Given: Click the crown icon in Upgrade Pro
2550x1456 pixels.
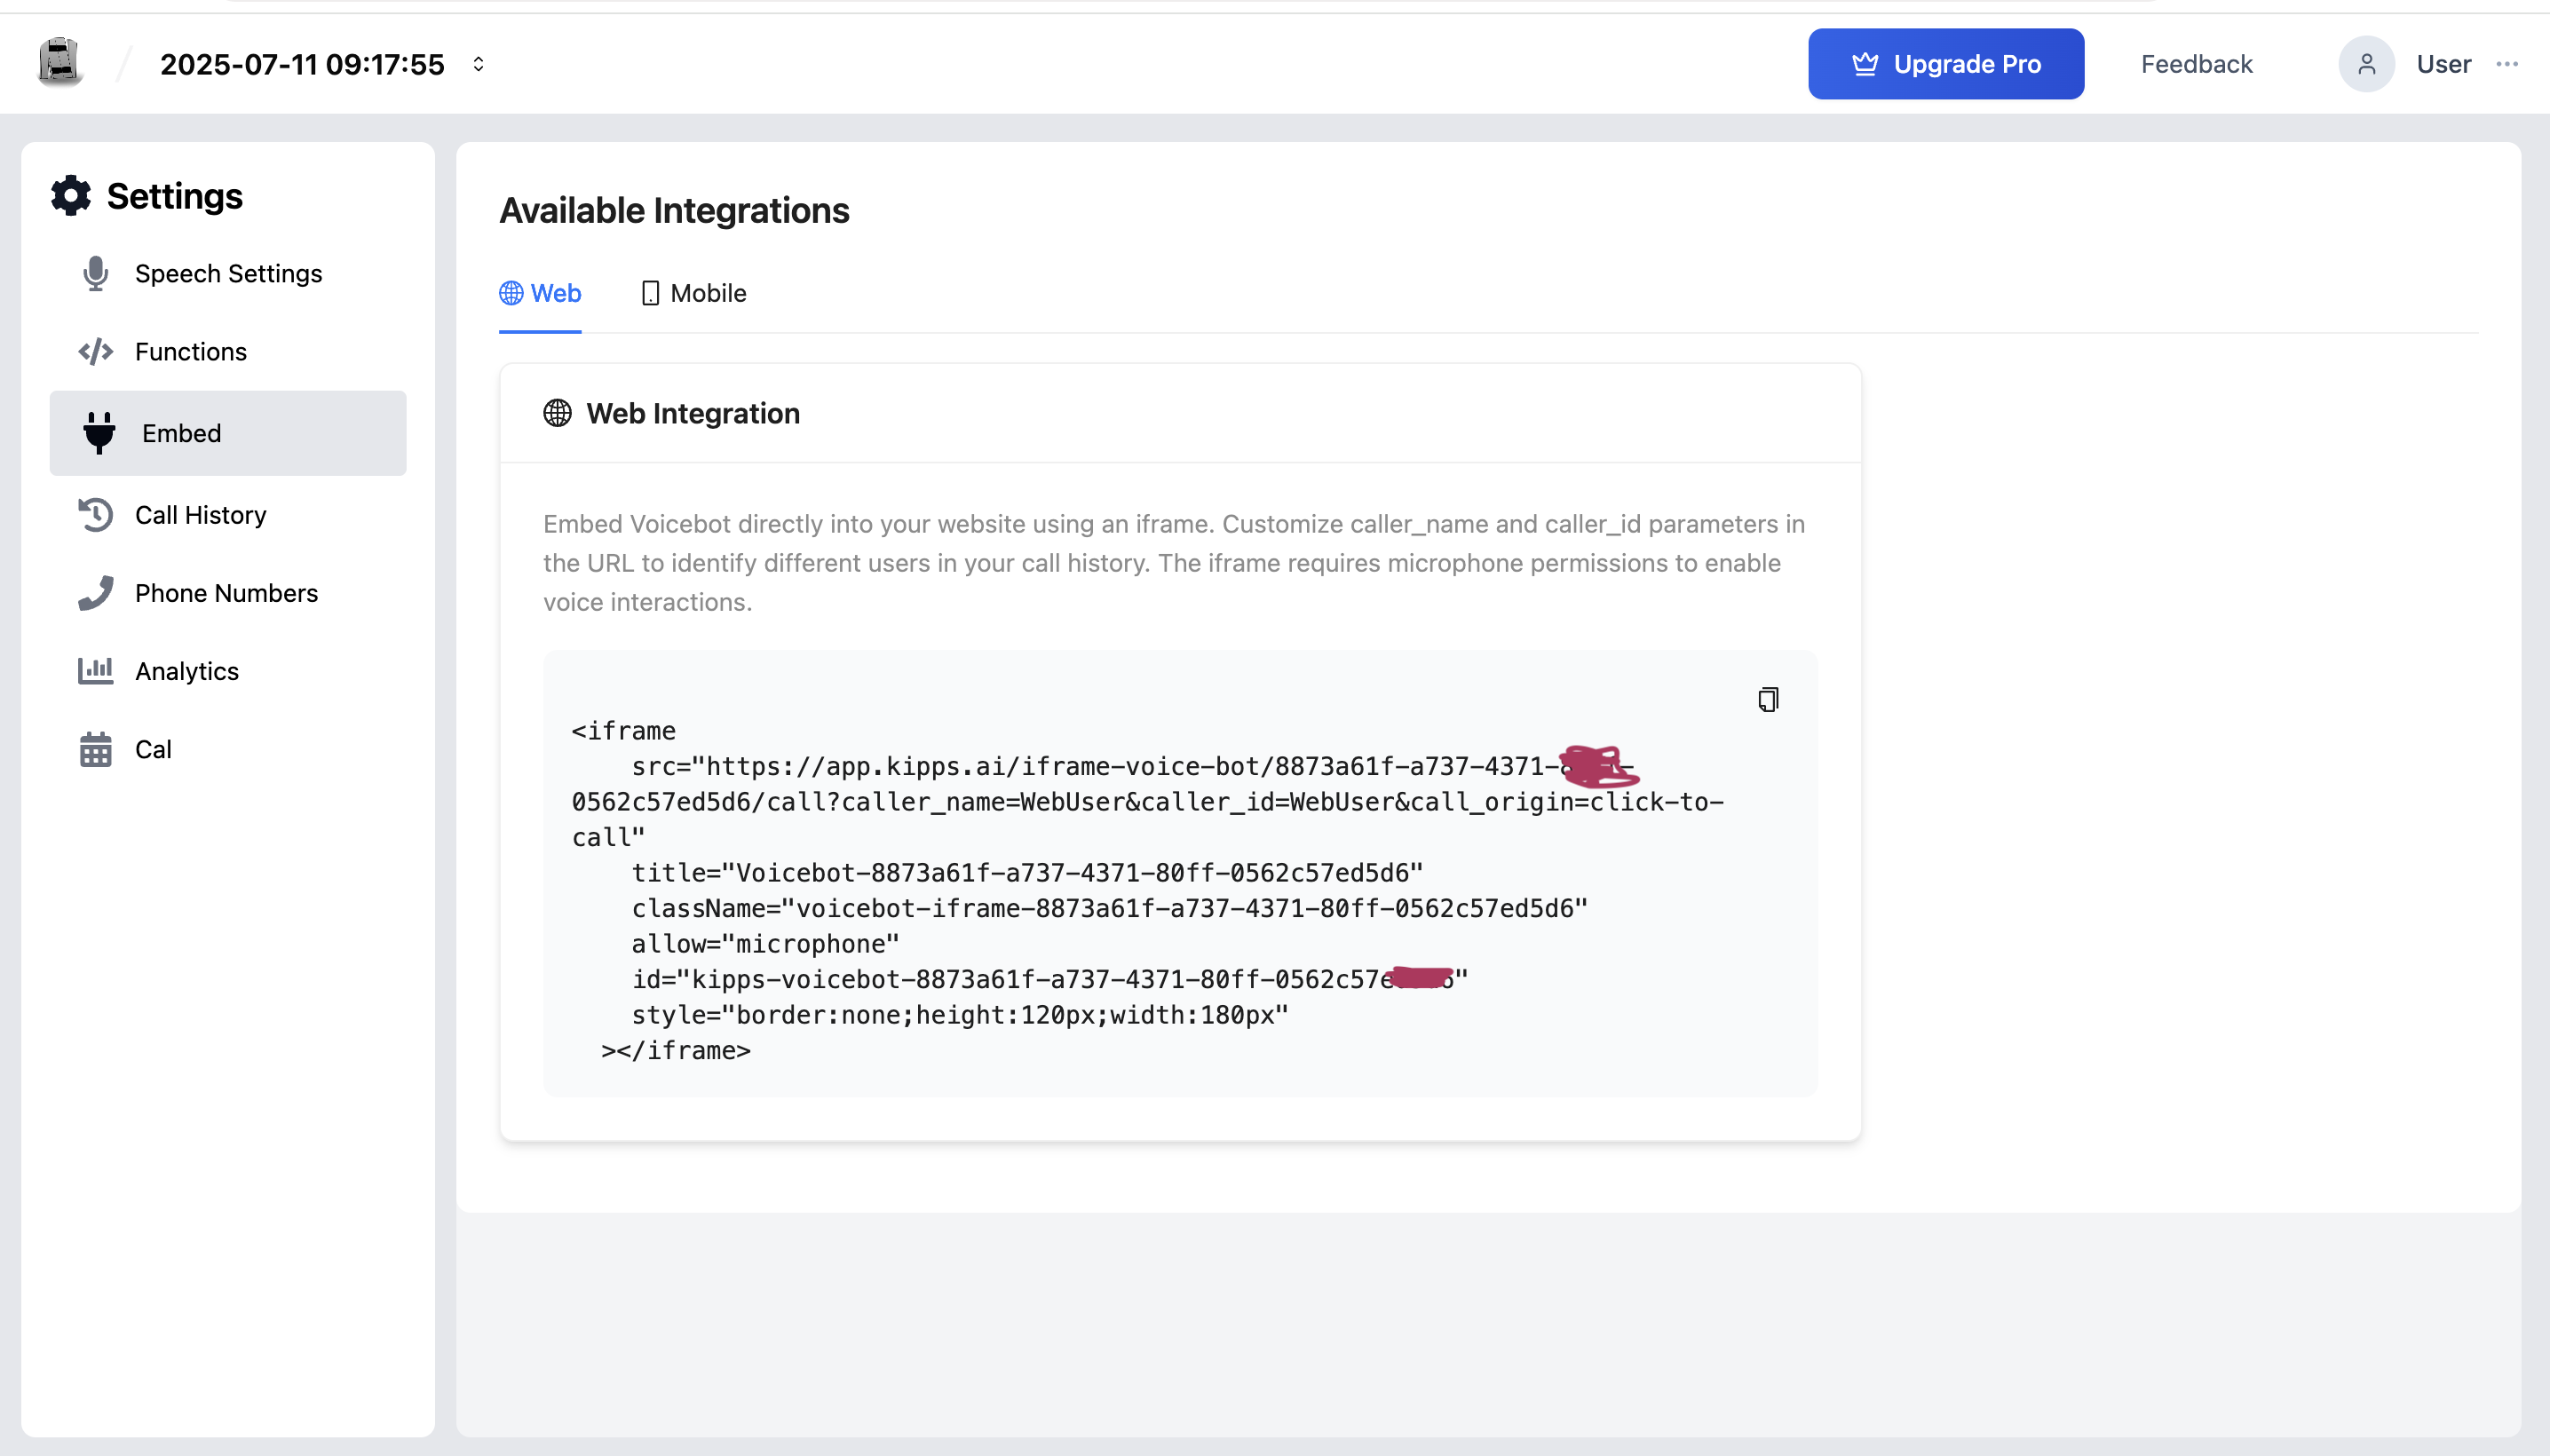Looking at the screenshot, I should (x=1865, y=64).
